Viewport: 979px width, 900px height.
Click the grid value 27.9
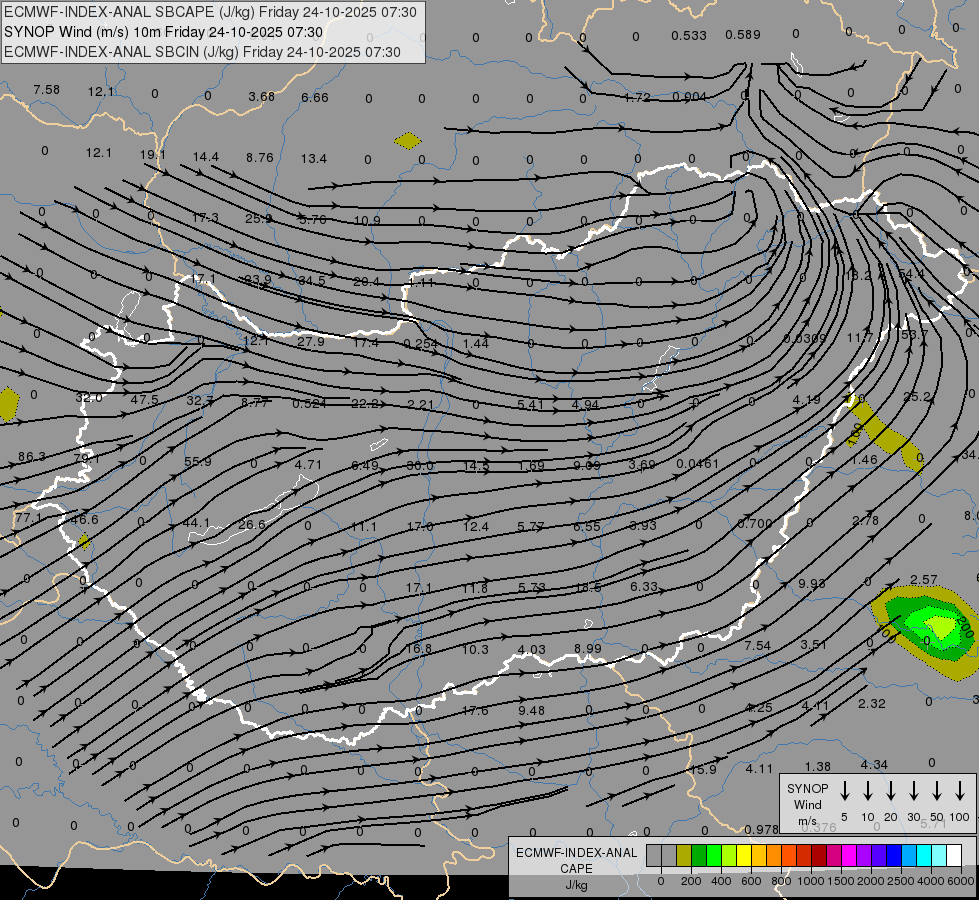(311, 342)
